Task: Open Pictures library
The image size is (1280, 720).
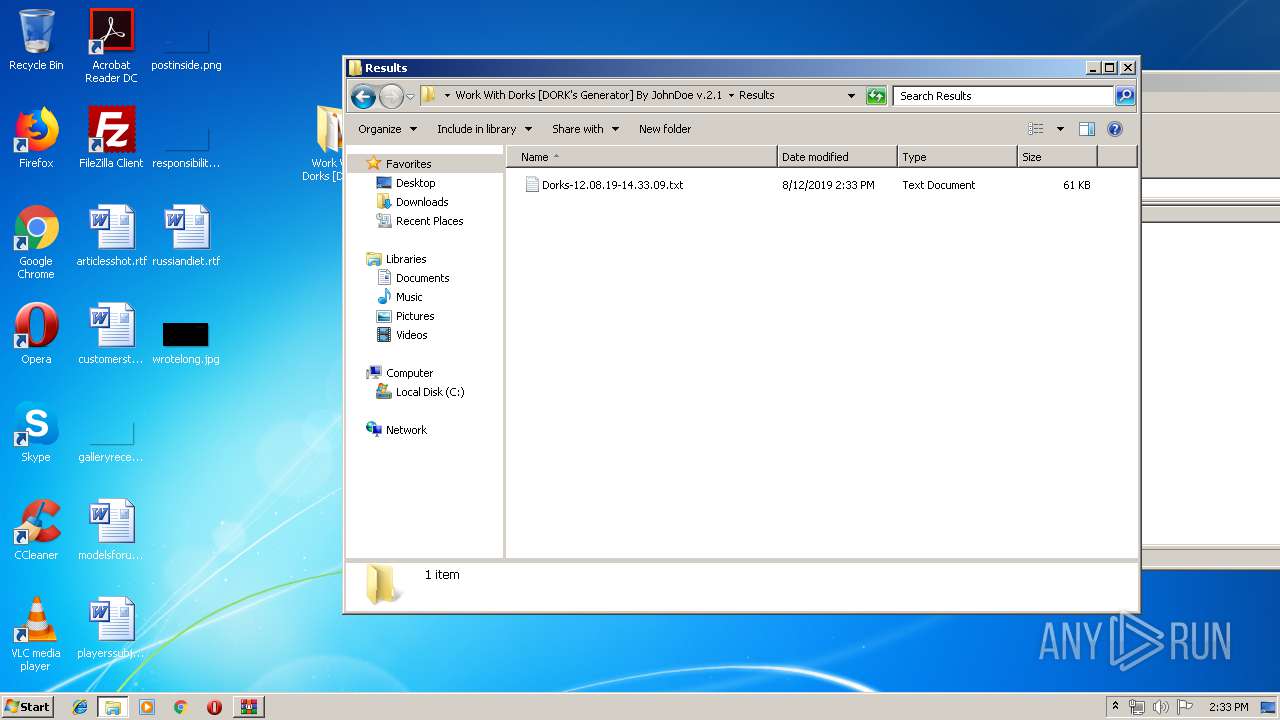Action: 414,316
